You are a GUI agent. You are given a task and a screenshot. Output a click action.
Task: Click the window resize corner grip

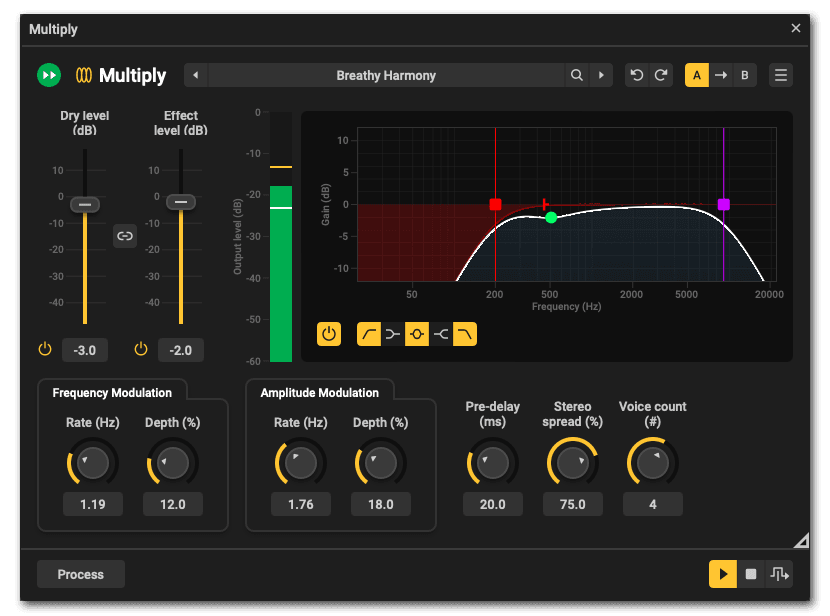click(801, 540)
